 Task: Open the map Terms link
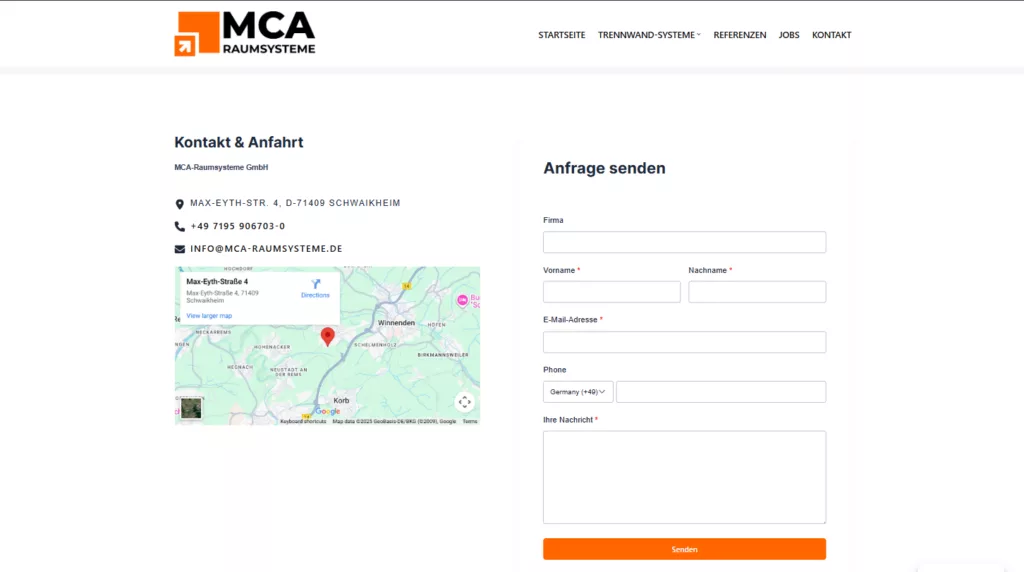tap(470, 422)
